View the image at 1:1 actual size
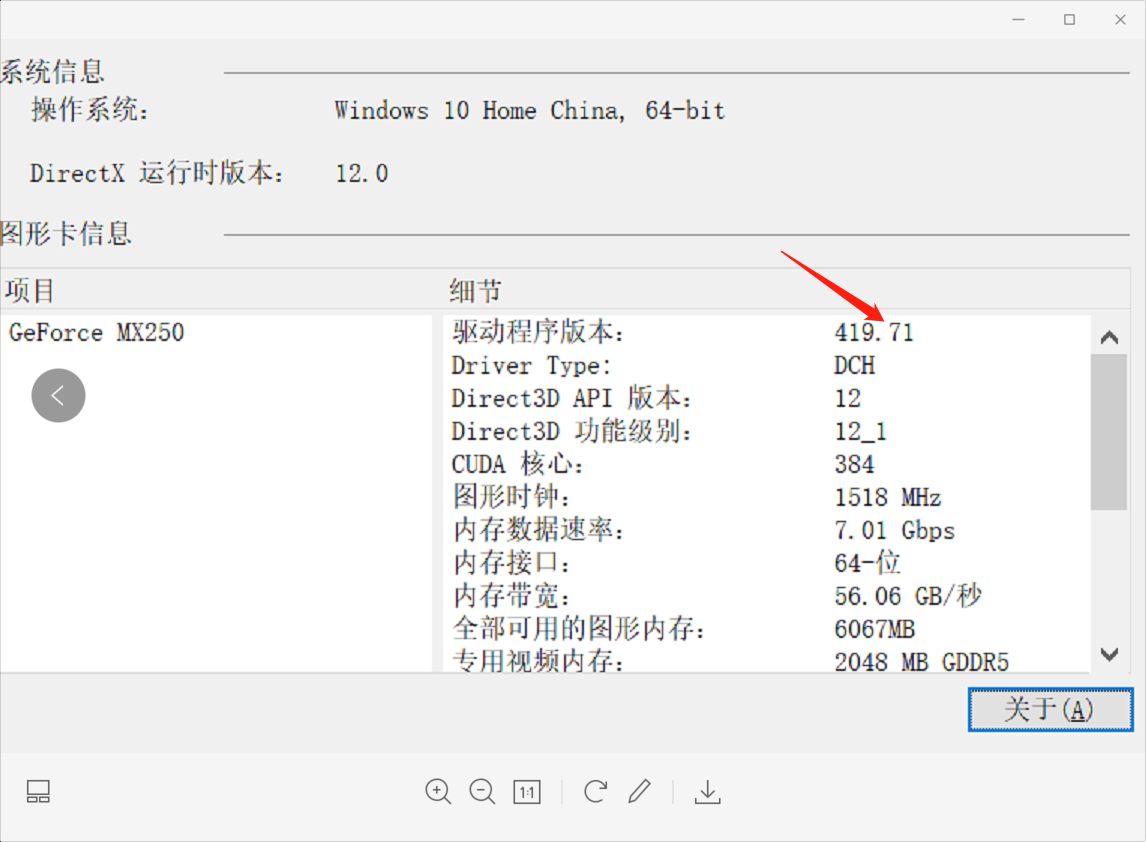Viewport: 1146px width, 842px height. (526, 791)
